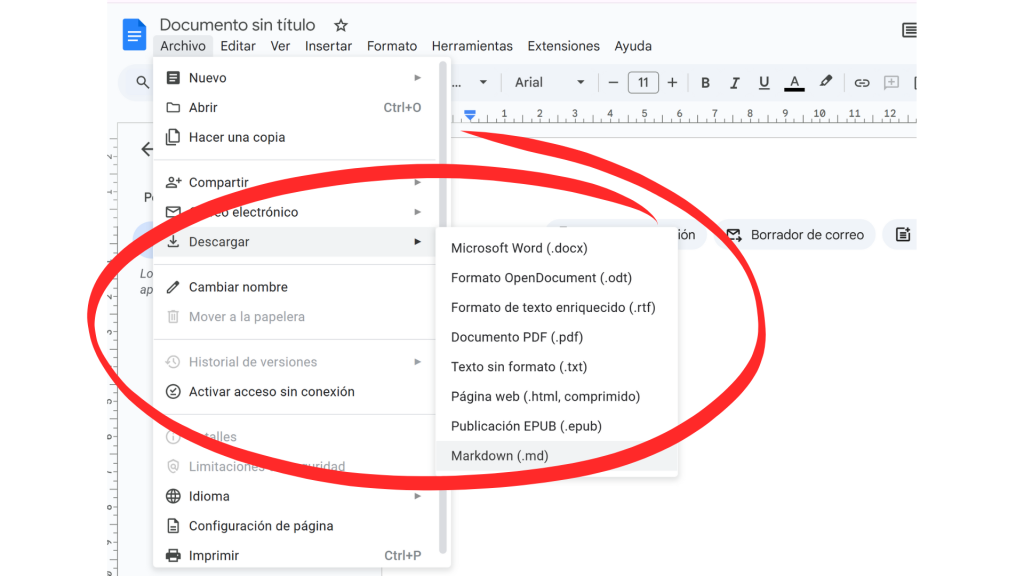Underline text with the U icon

coord(764,83)
